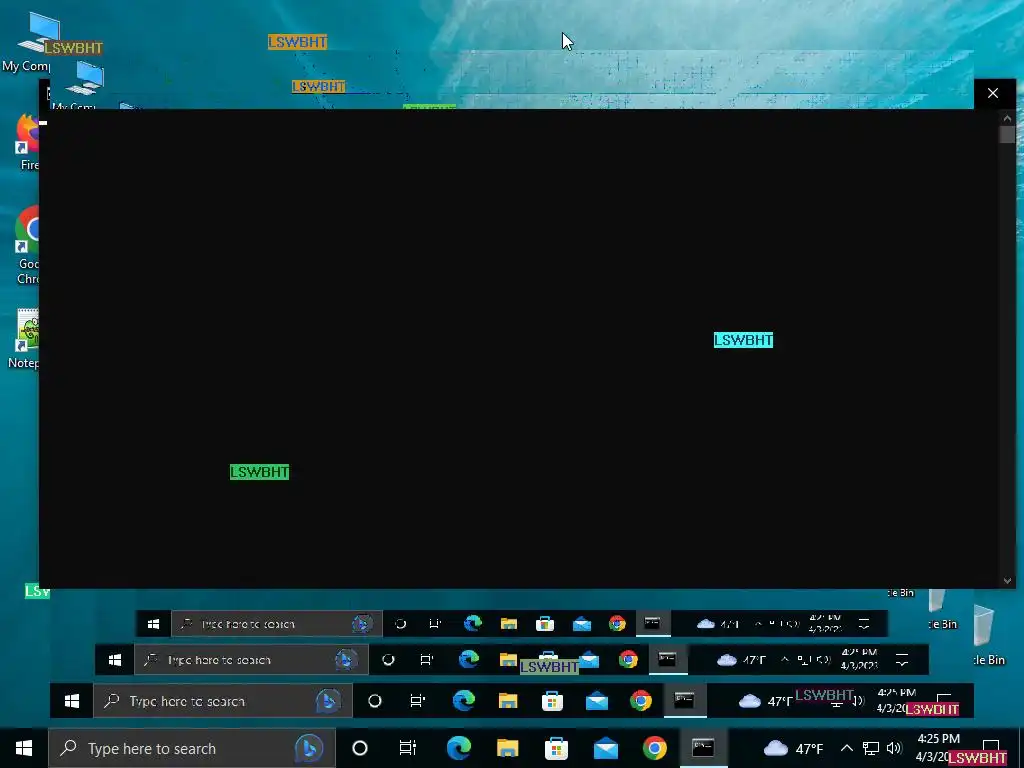Viewport: 1024px width, 768px height.
Task: Open the 4:25 PM clock on bottommost taskbar
Action: coord(938,748)
